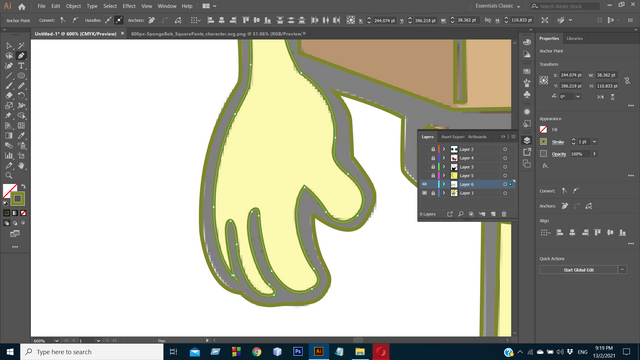
Task: Select the Scale tool
Action: pos(9,106)
